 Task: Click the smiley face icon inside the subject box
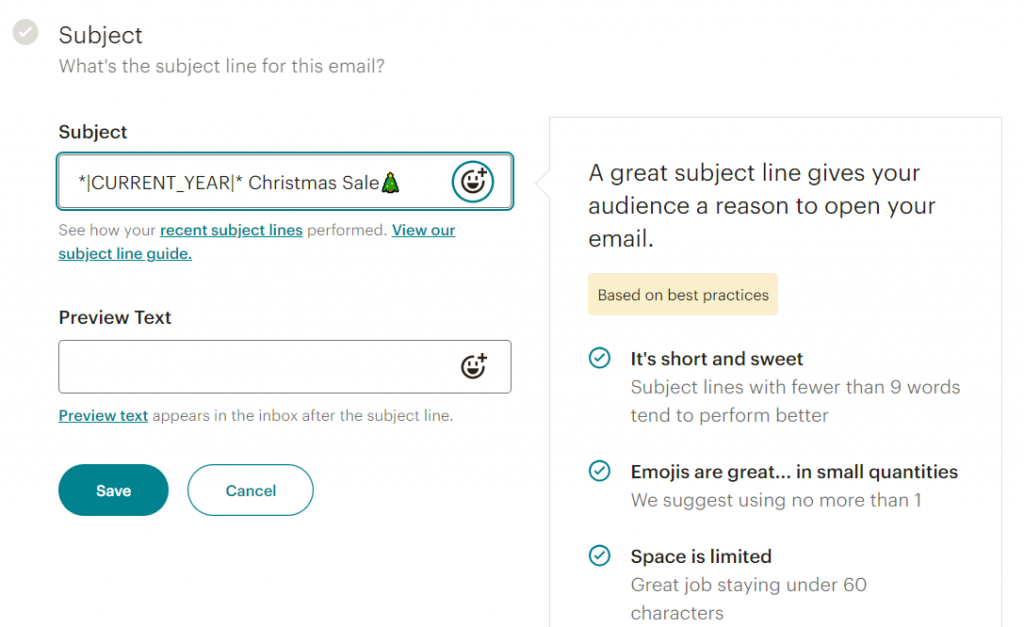(472, 181)
